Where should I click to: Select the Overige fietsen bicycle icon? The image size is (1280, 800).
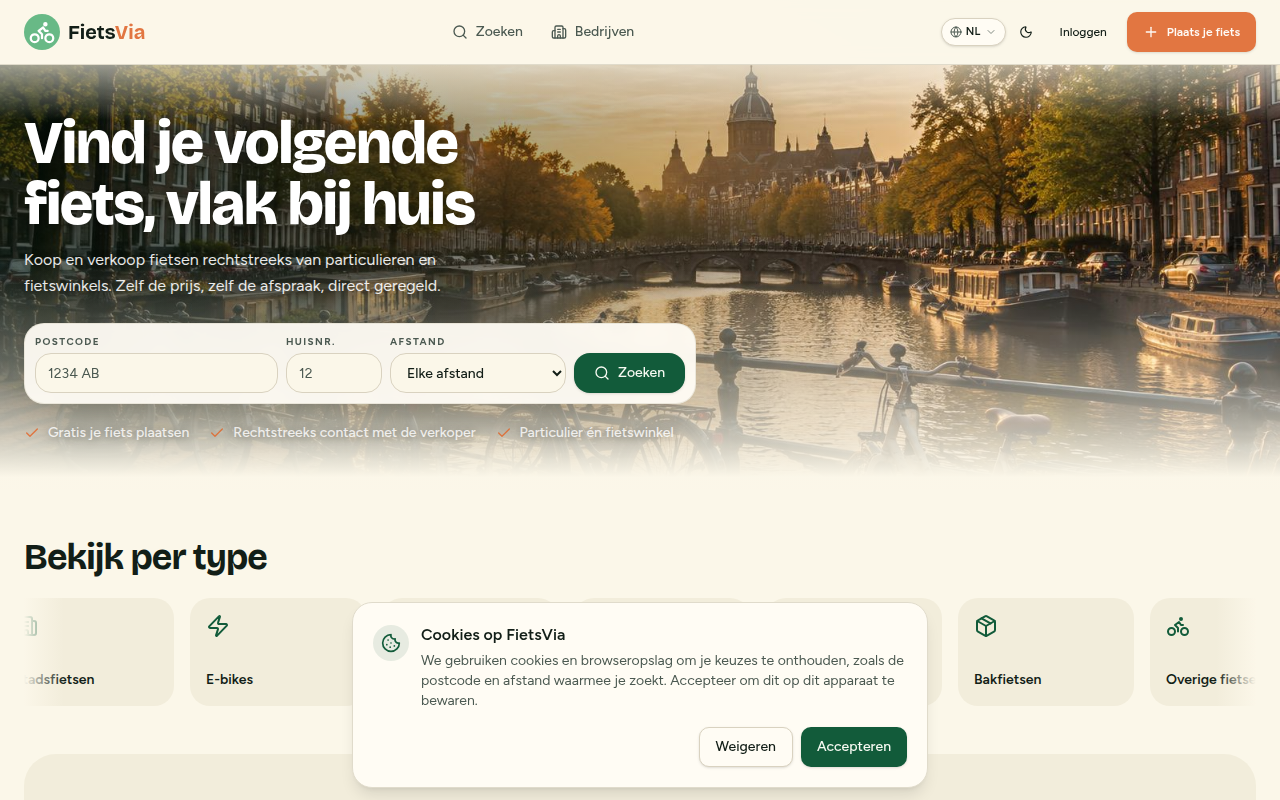[x=1178, y=626]
